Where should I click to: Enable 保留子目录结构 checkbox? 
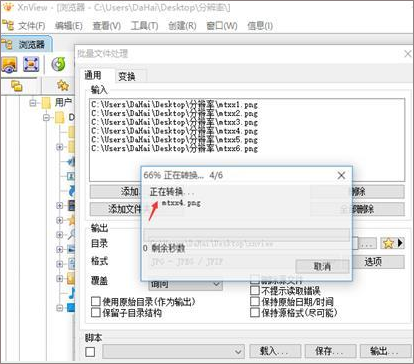click(96, 313)
